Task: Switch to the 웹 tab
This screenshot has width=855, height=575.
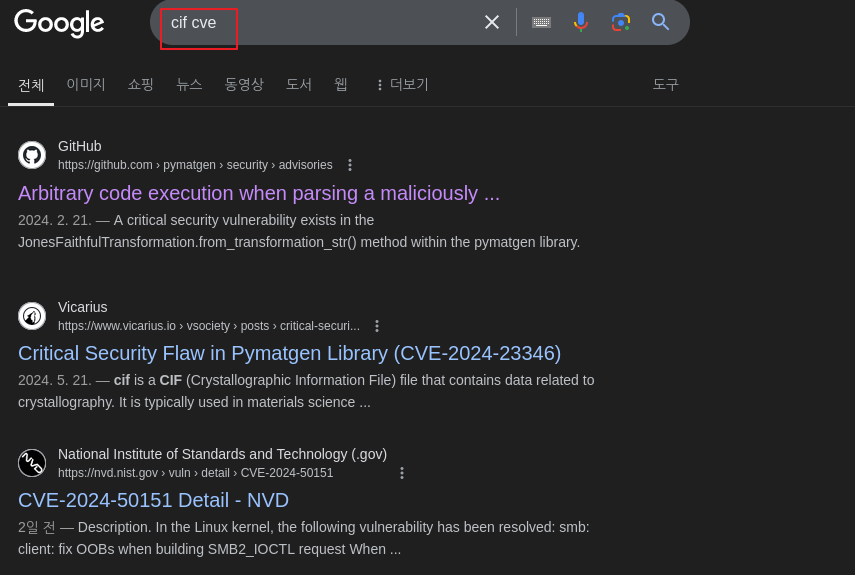Action: tap(341, 84)
